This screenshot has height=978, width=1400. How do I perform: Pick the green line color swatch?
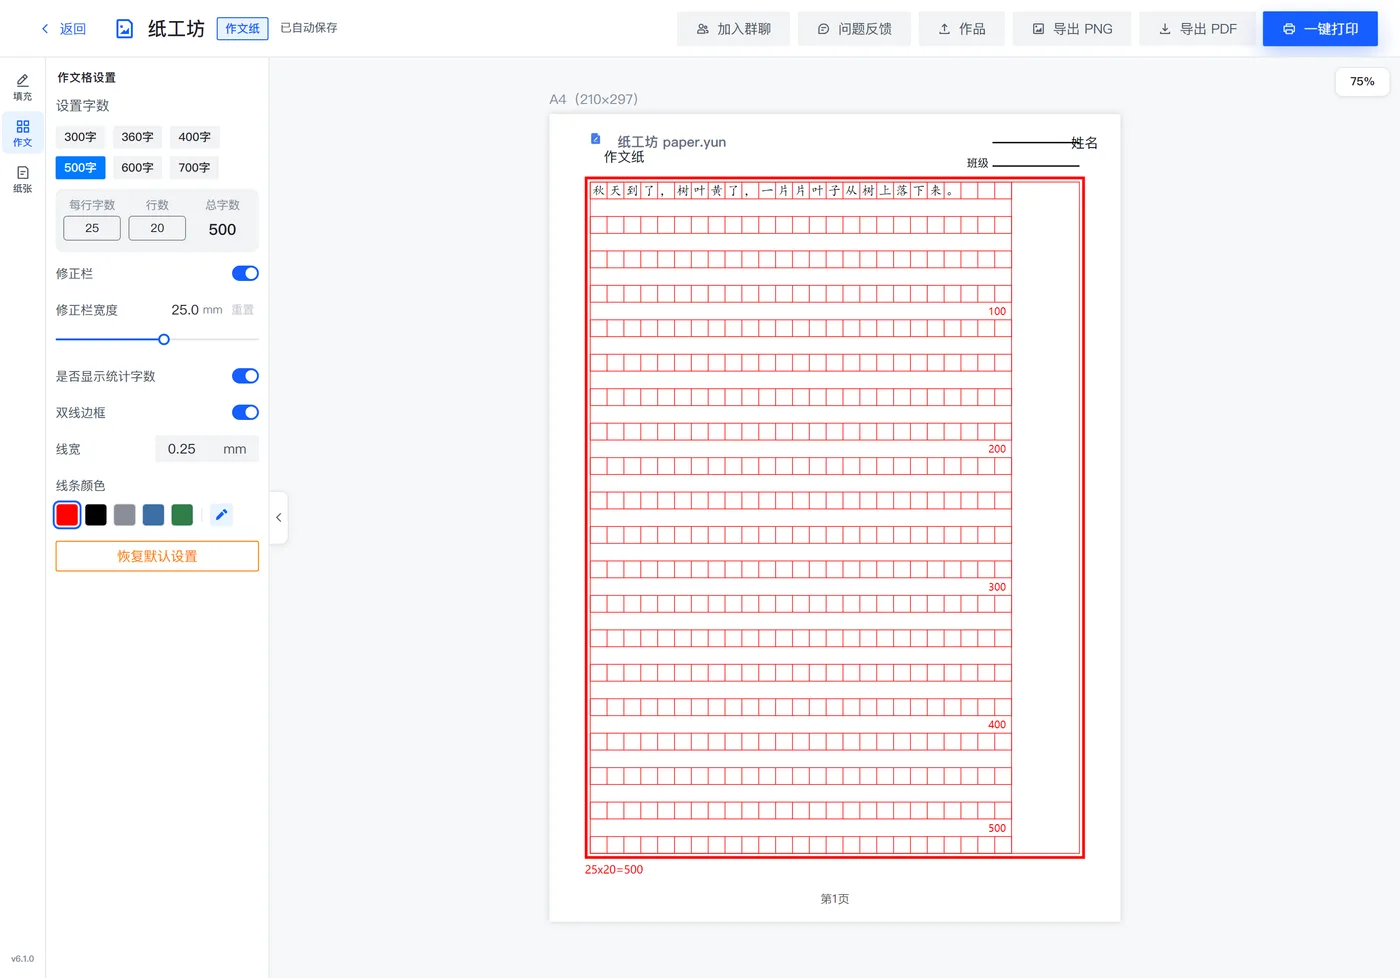click(182, 515)
